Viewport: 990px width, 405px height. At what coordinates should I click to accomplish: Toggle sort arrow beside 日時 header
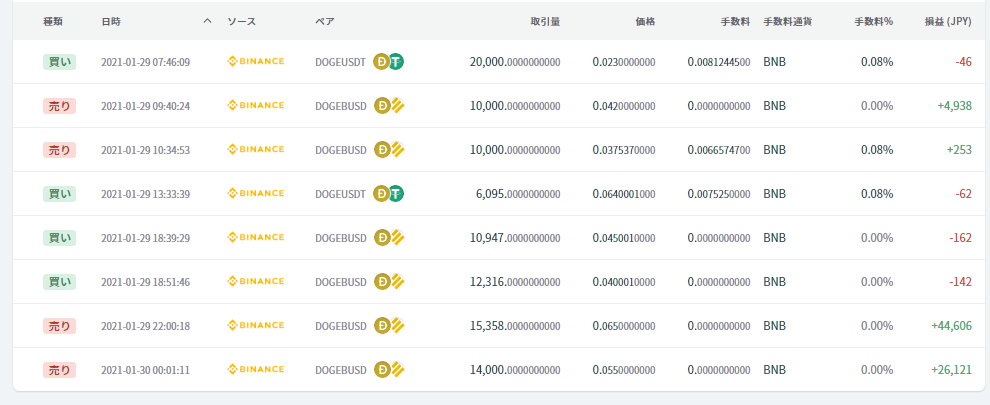pyautogui.click(x=207, y=21)
